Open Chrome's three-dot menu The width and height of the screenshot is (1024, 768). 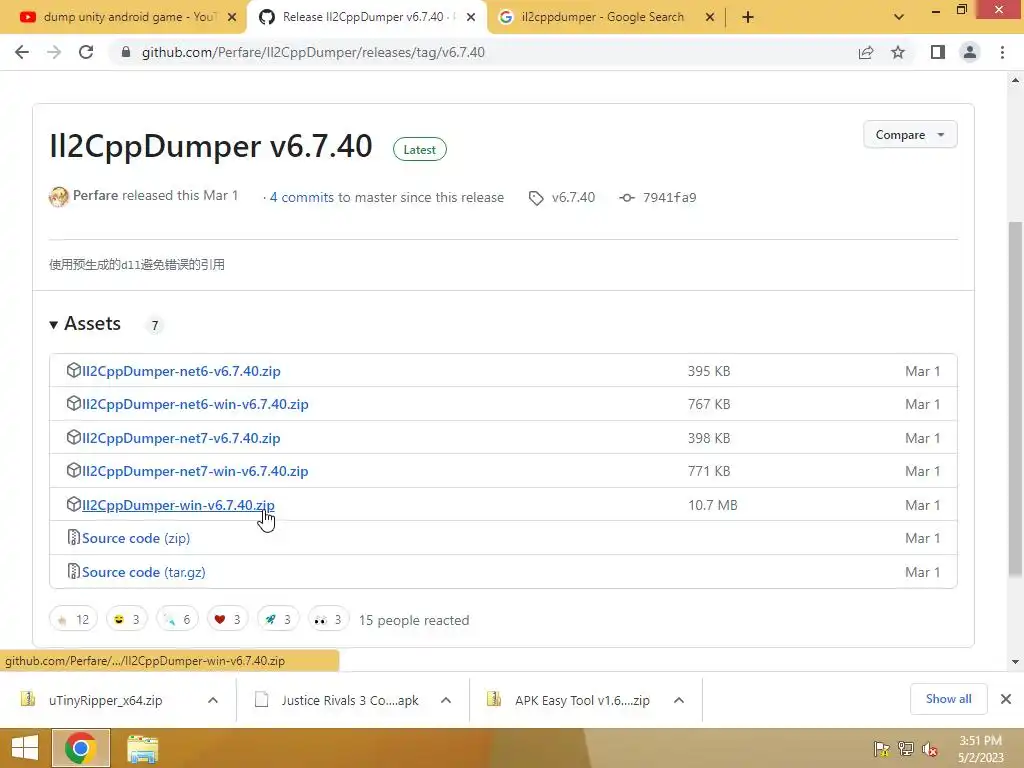point(1002,52)
